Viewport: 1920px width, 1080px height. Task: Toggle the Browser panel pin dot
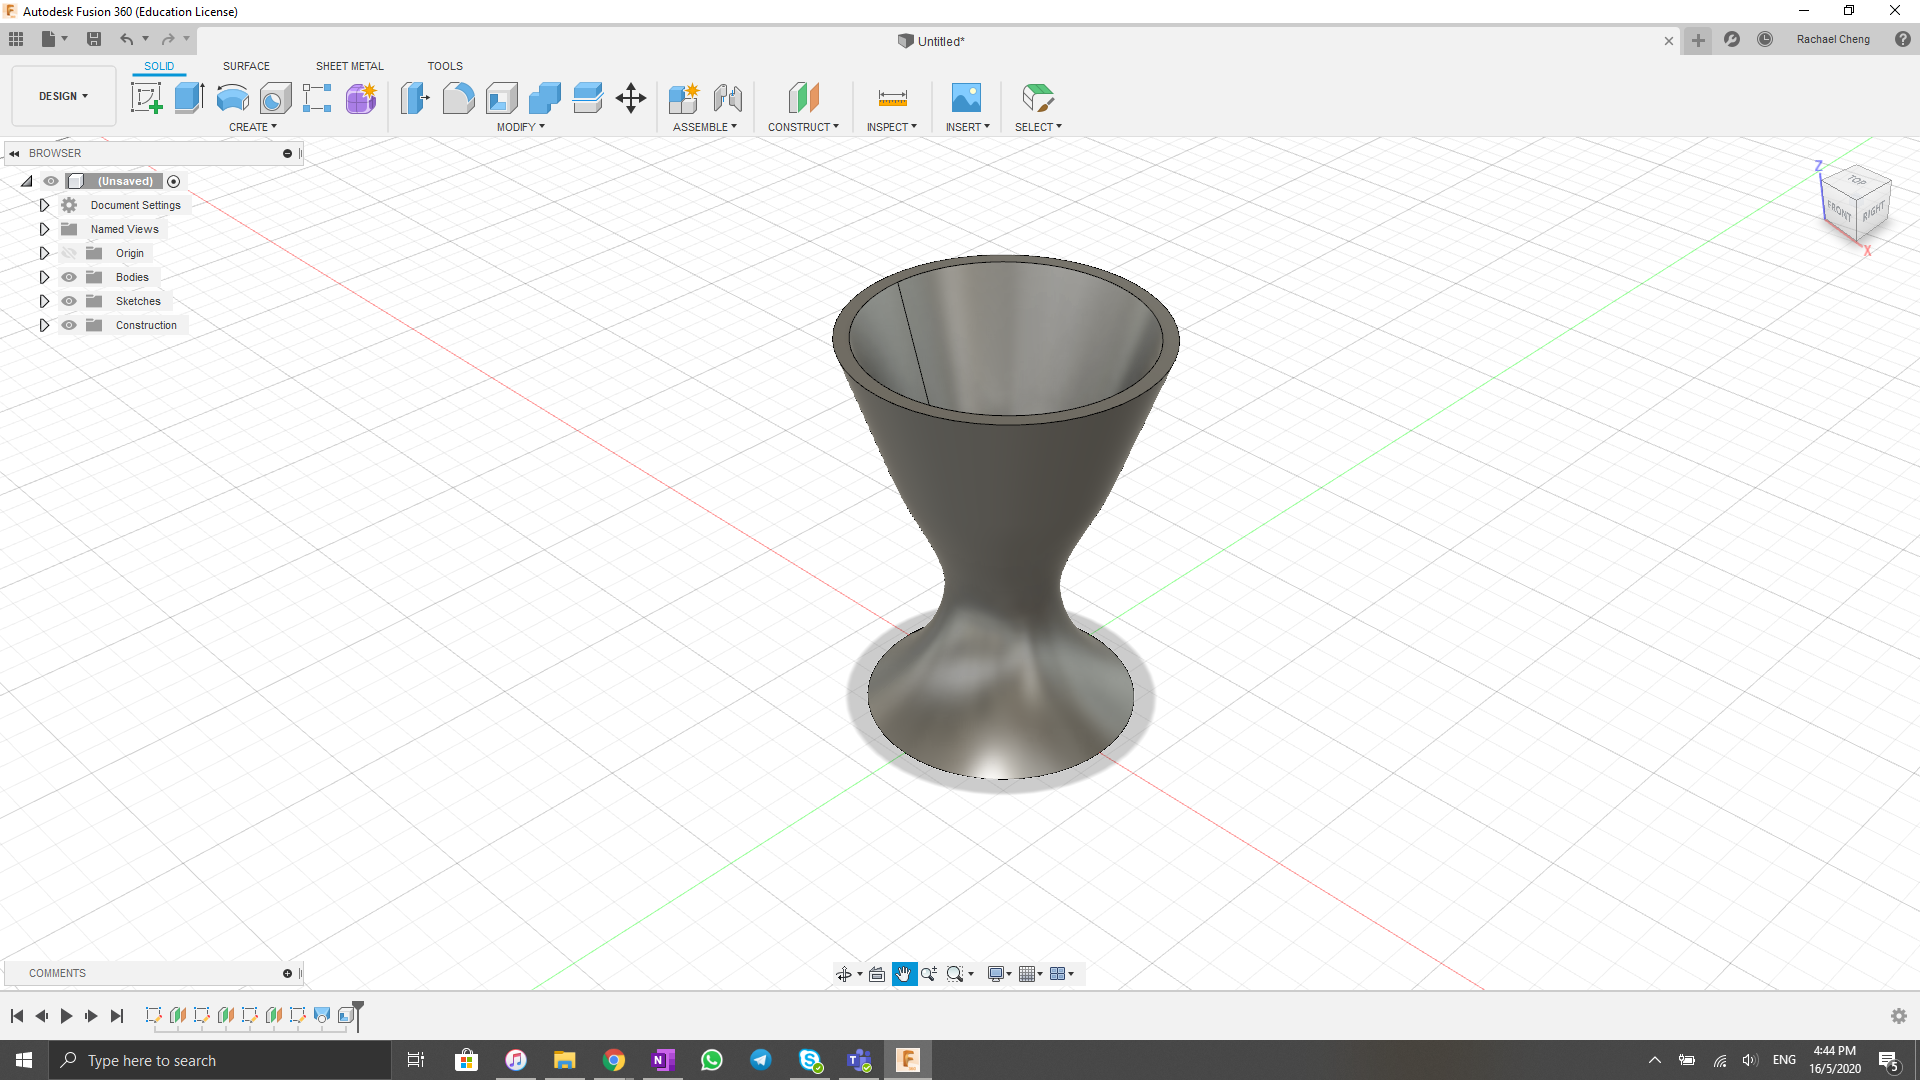coord(287,153)
